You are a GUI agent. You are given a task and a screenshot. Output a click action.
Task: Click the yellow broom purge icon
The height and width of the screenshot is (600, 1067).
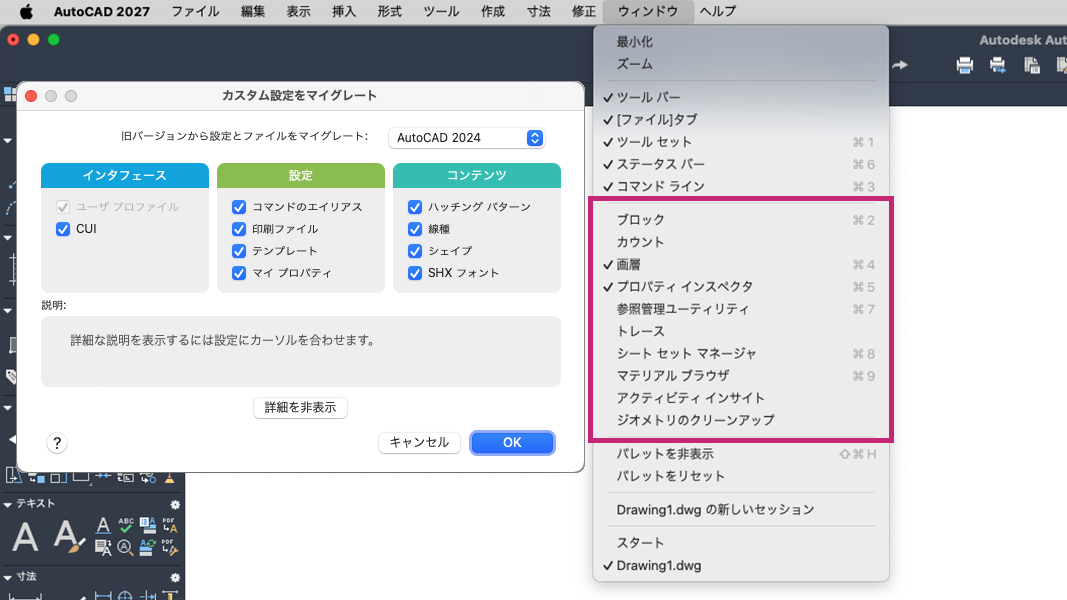pos(169,478)
